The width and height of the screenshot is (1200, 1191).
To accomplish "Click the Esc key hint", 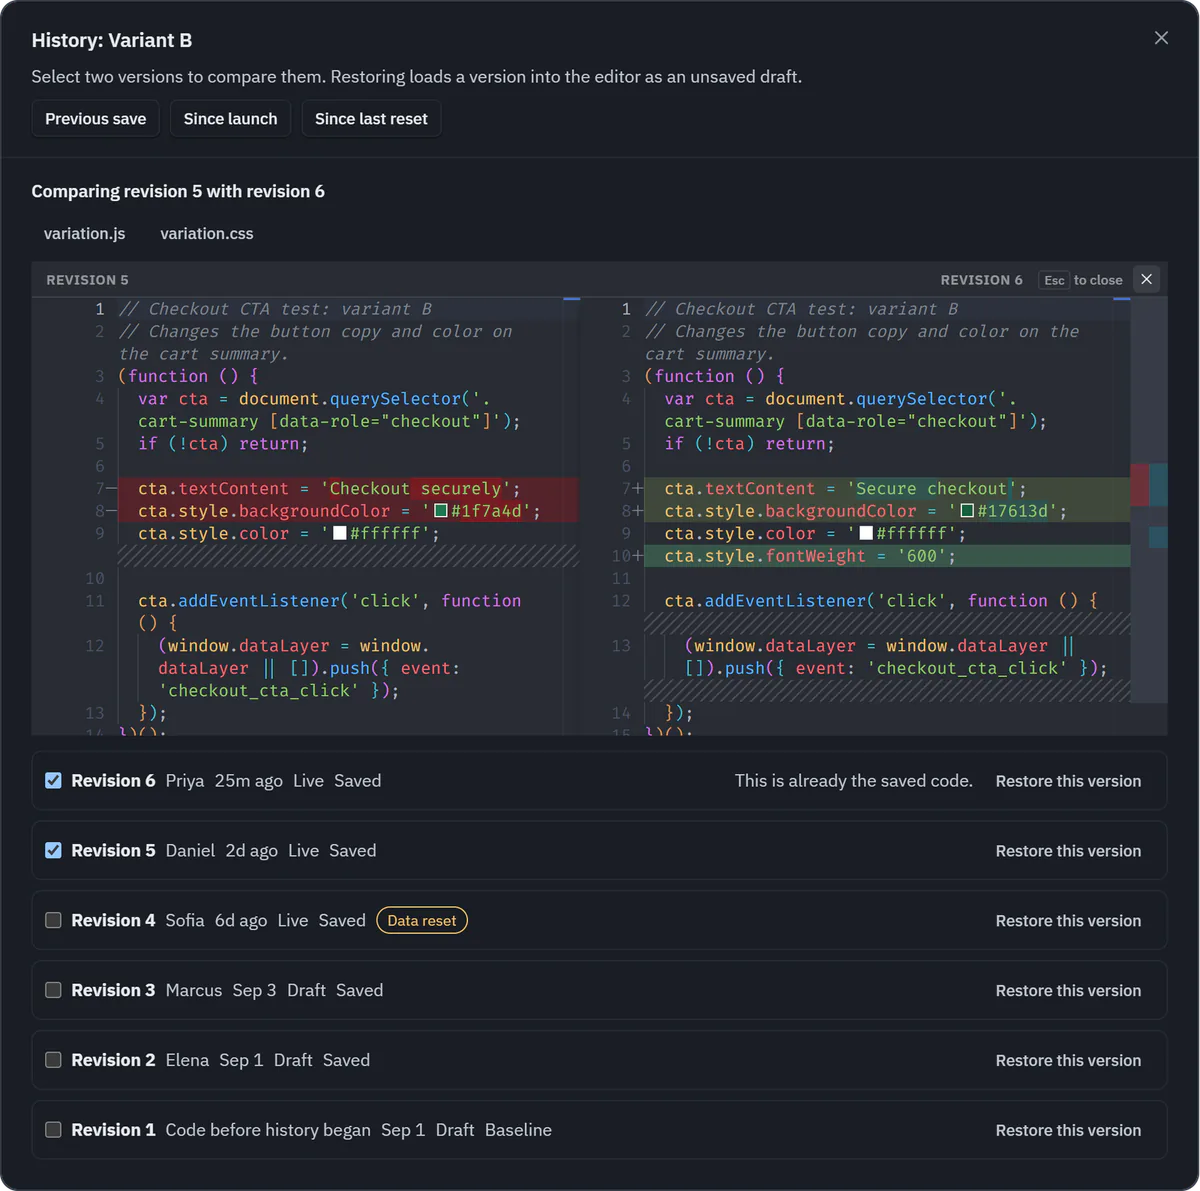I will coord(1054,280).
